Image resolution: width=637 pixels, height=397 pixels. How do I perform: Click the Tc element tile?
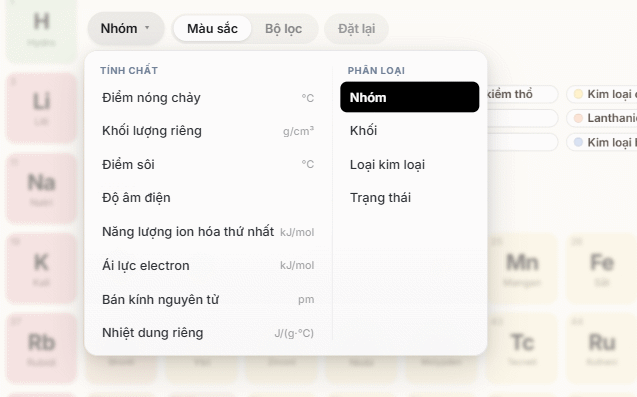tap(522, 348)
